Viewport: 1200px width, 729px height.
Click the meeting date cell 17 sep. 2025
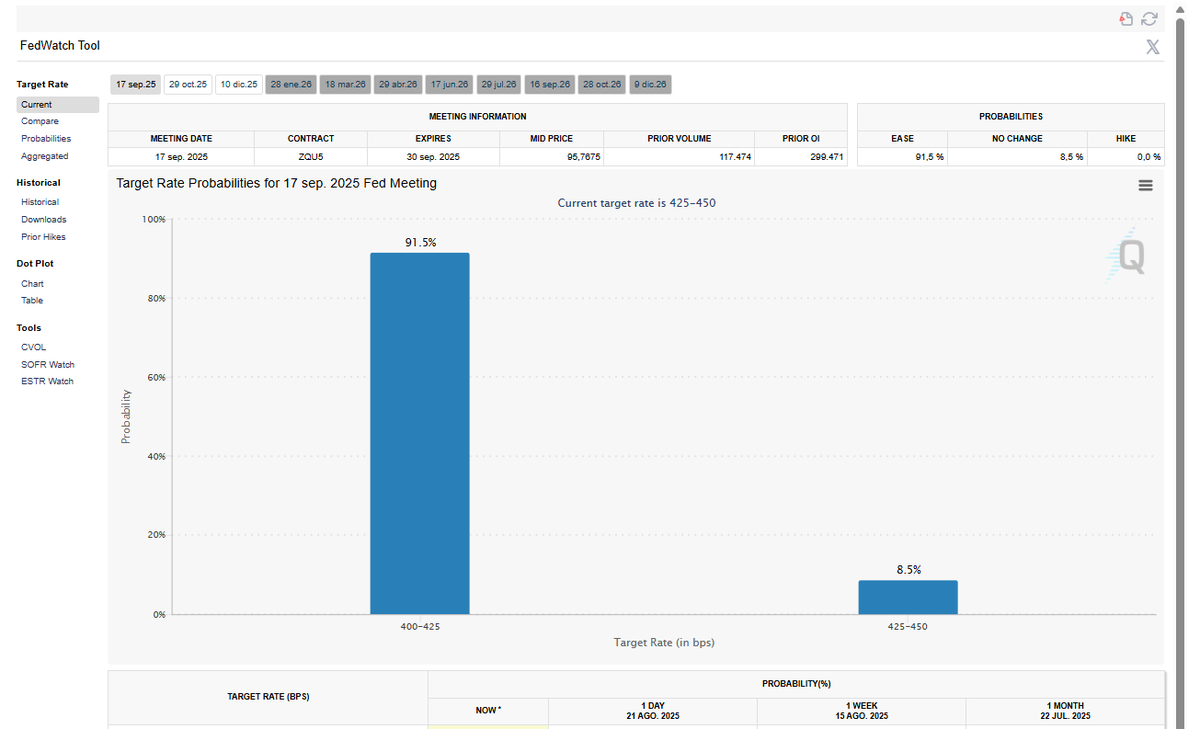pyautogui.click(x=181, y=157)
